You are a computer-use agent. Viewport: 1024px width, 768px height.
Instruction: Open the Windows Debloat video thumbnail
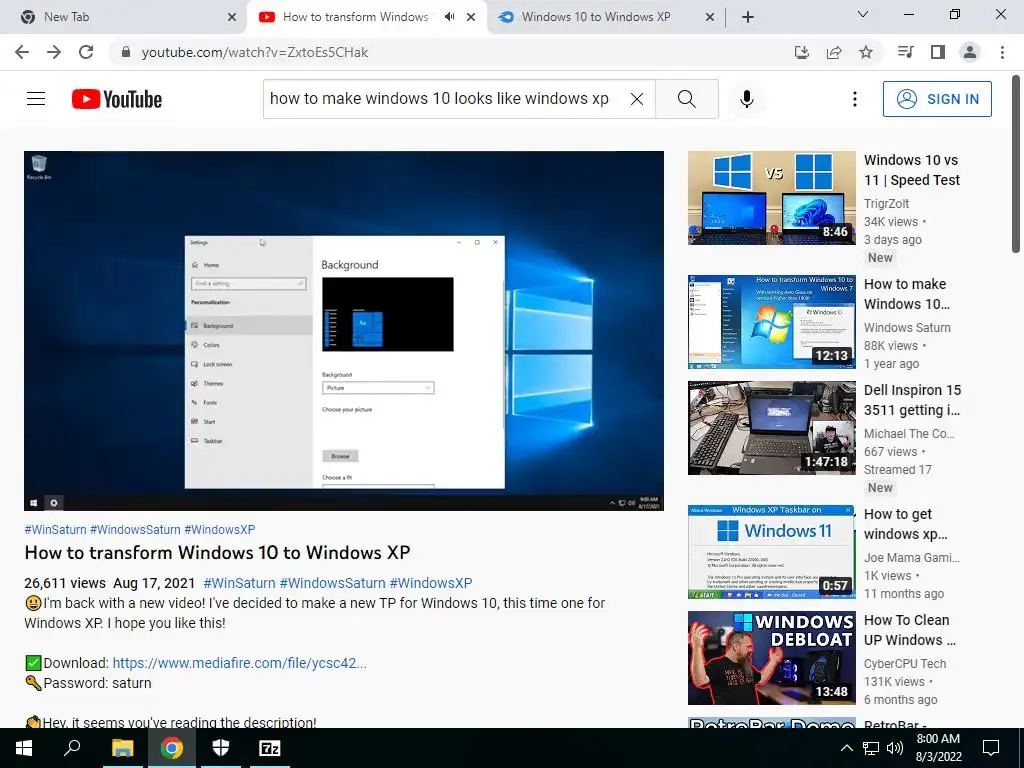pyautogui.click(x=771, y=658)
